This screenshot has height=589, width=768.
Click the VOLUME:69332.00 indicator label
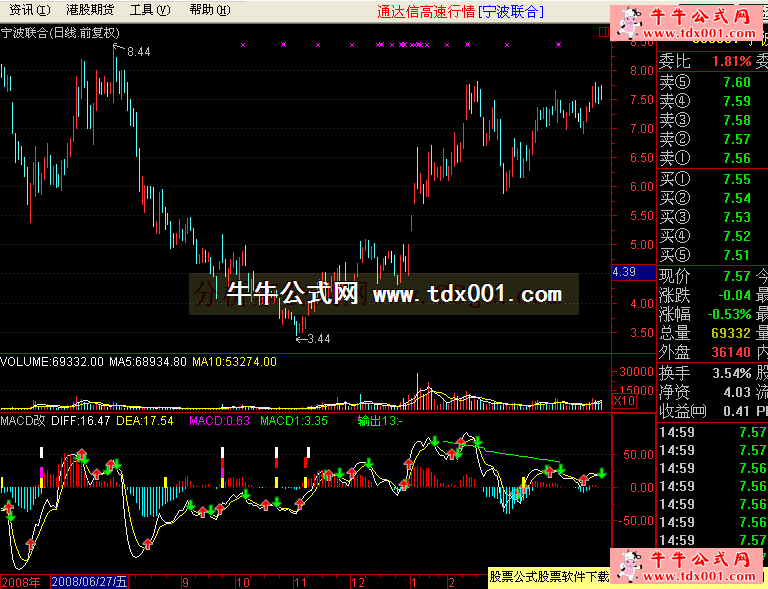point(52,362)
